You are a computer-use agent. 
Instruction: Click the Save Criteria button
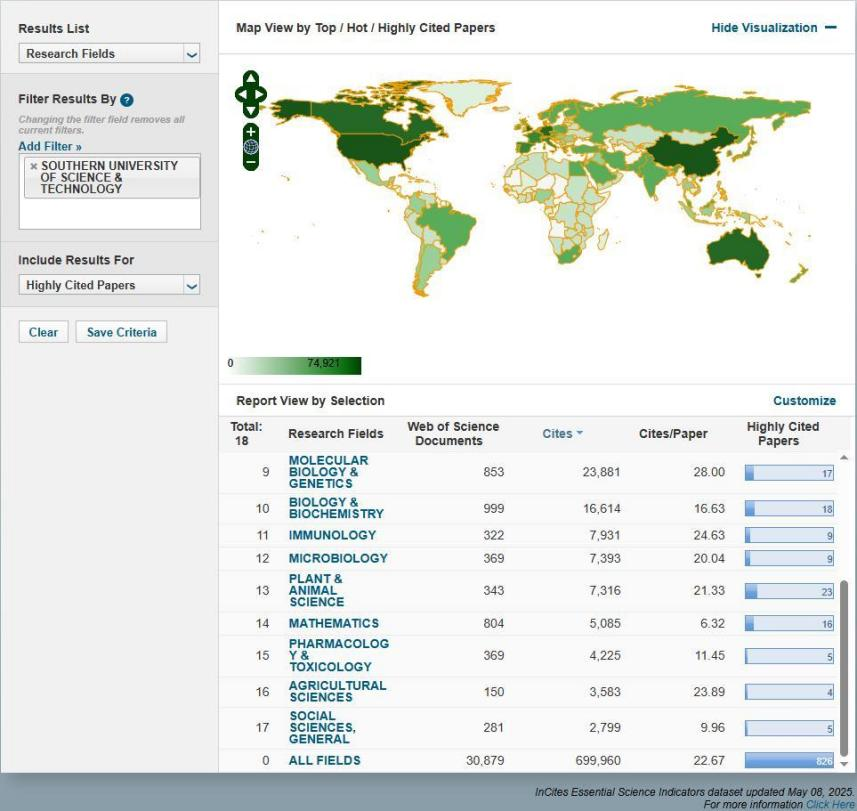121,332
